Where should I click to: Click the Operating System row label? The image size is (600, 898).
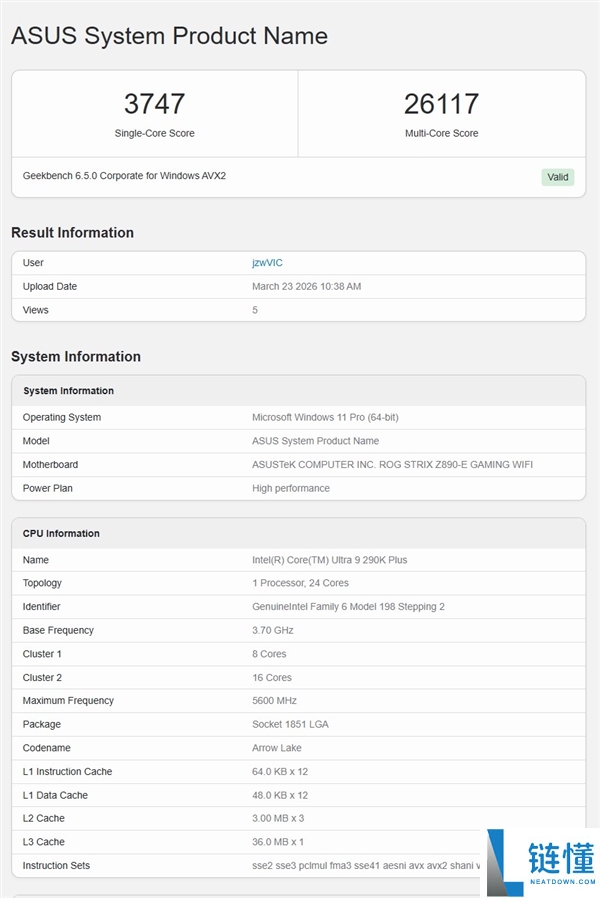62,418
